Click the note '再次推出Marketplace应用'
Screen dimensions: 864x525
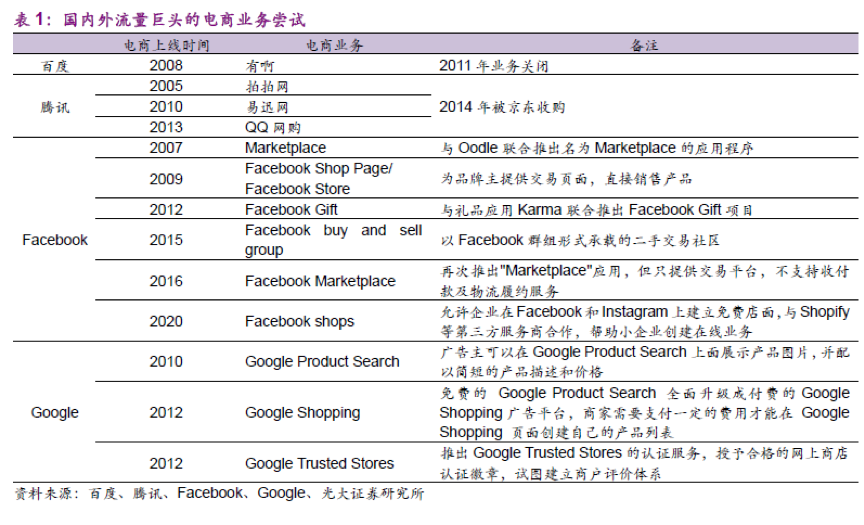644,281
